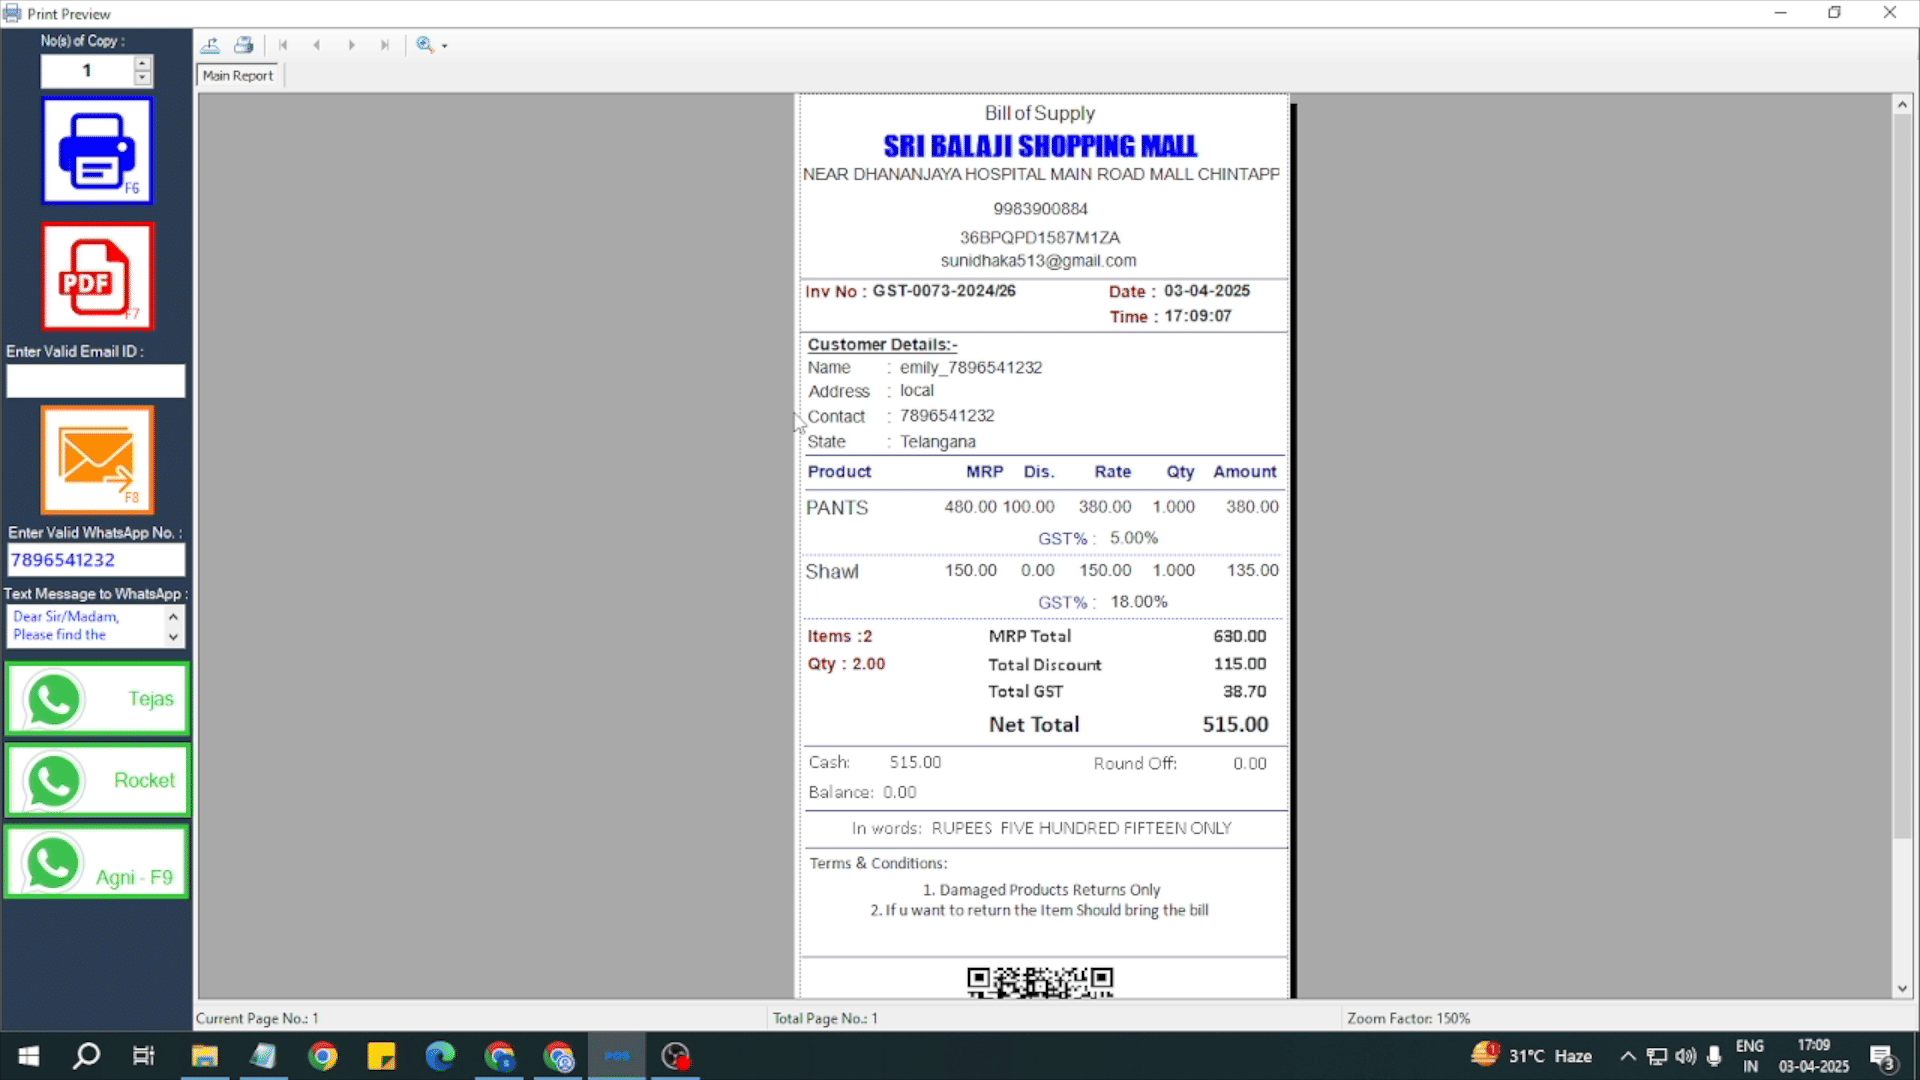Open the zoom level dropdown arrow
The image size is (1920, 1080).
(x=445, y=46)
